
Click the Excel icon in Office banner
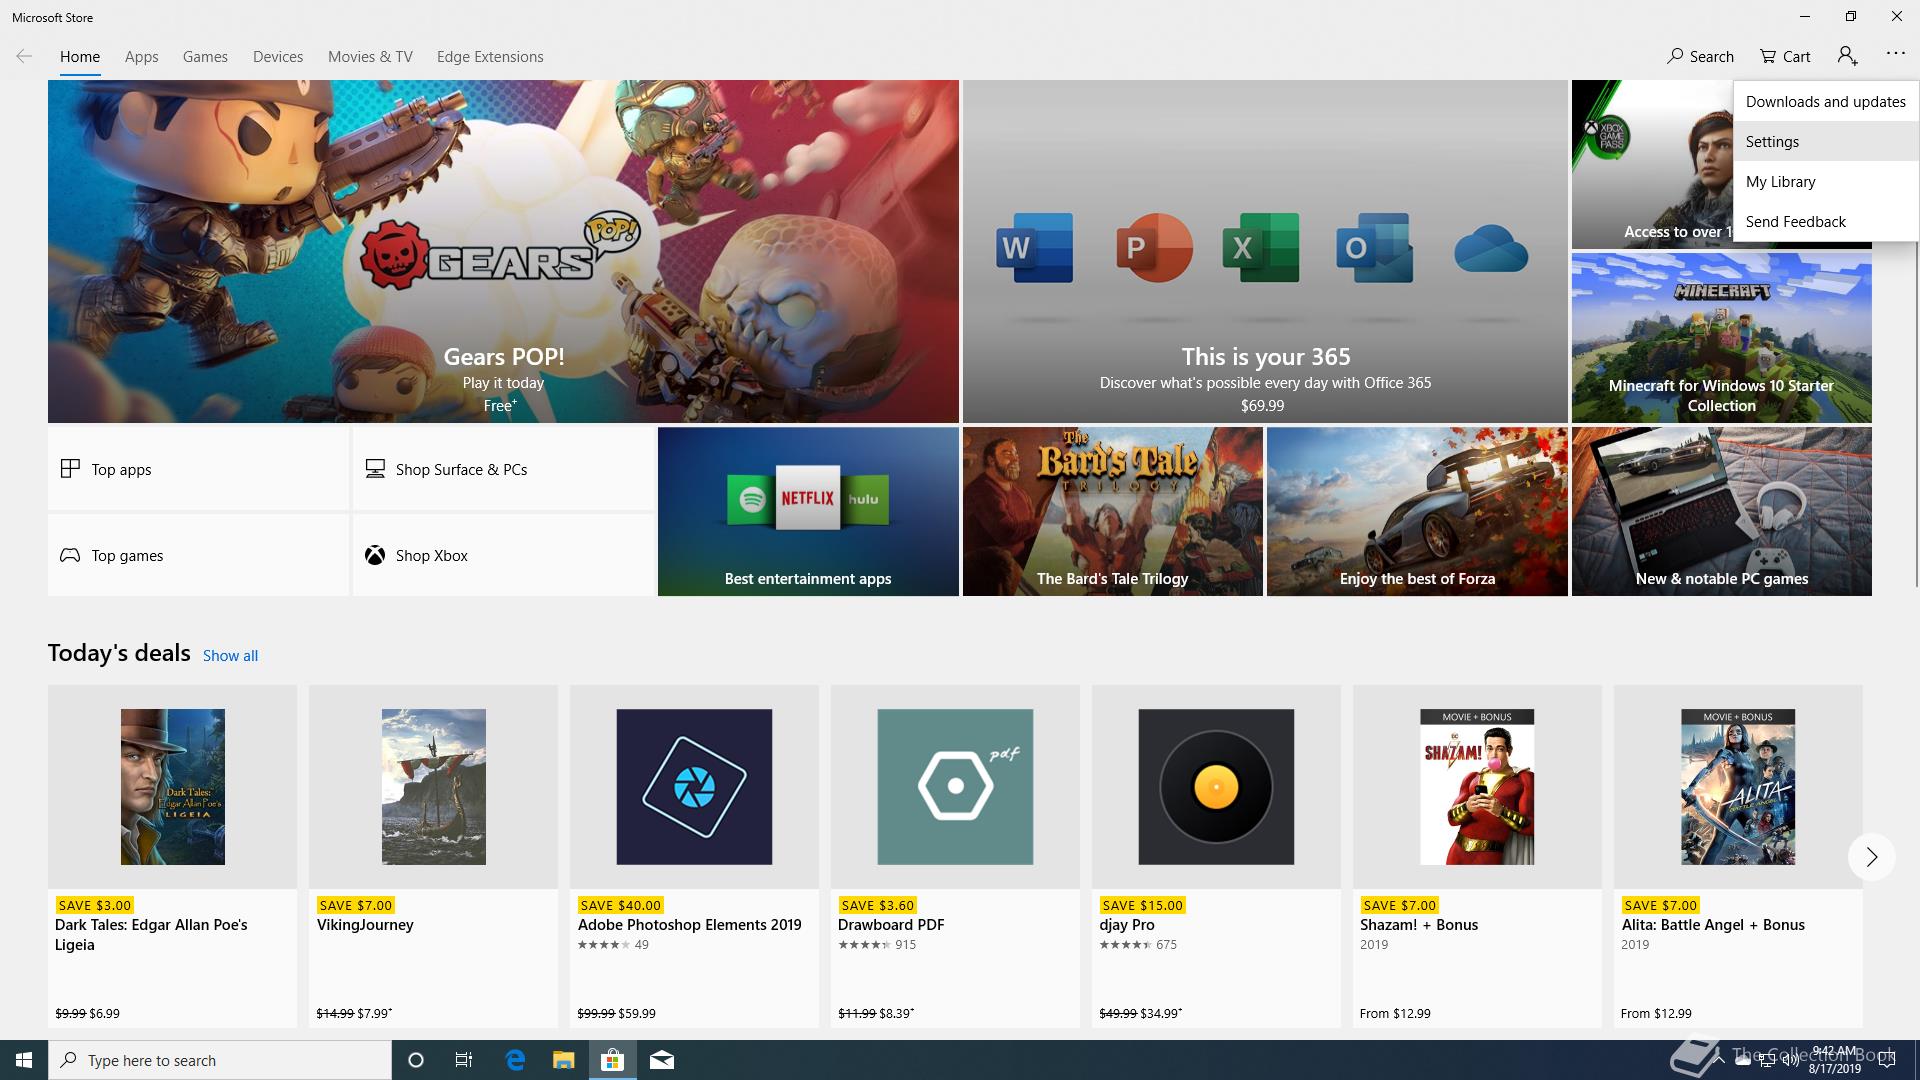pos(1260,247)
